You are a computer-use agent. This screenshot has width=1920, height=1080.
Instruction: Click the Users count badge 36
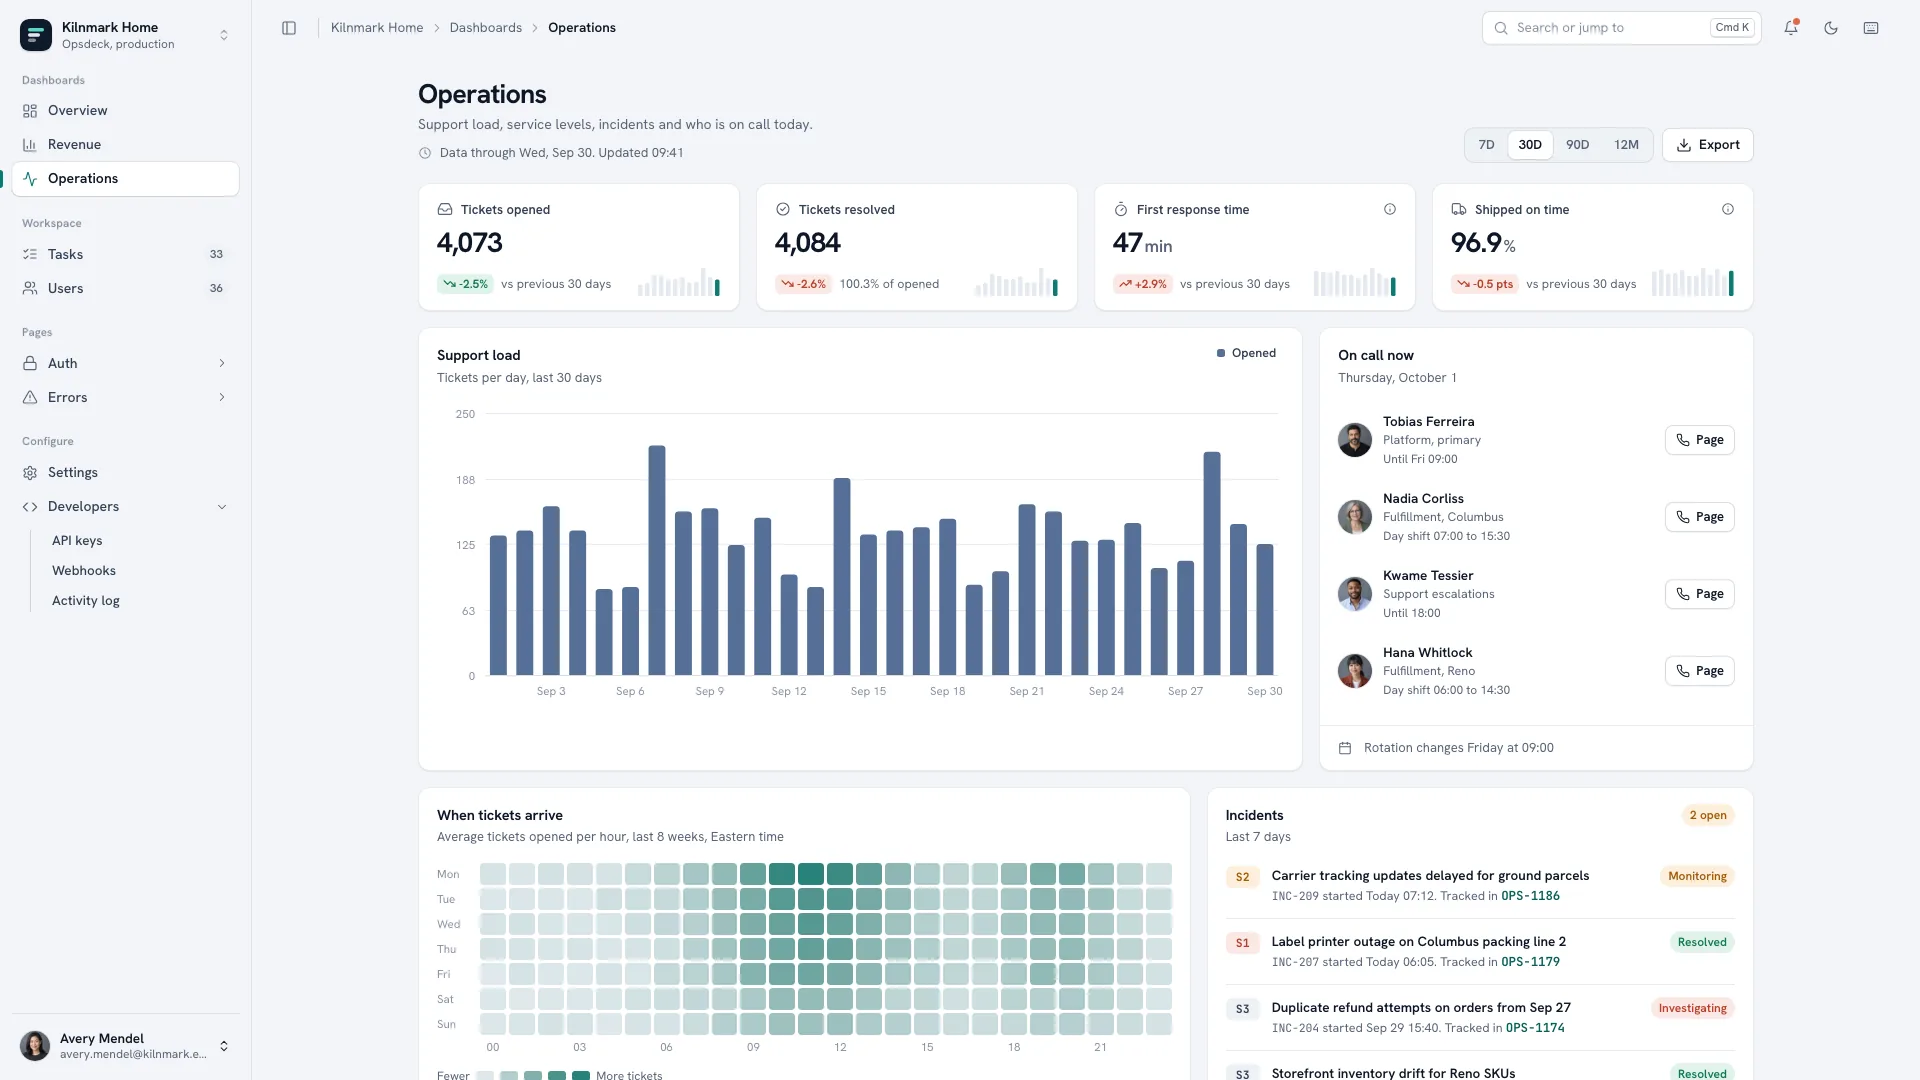tap(216, 289)
